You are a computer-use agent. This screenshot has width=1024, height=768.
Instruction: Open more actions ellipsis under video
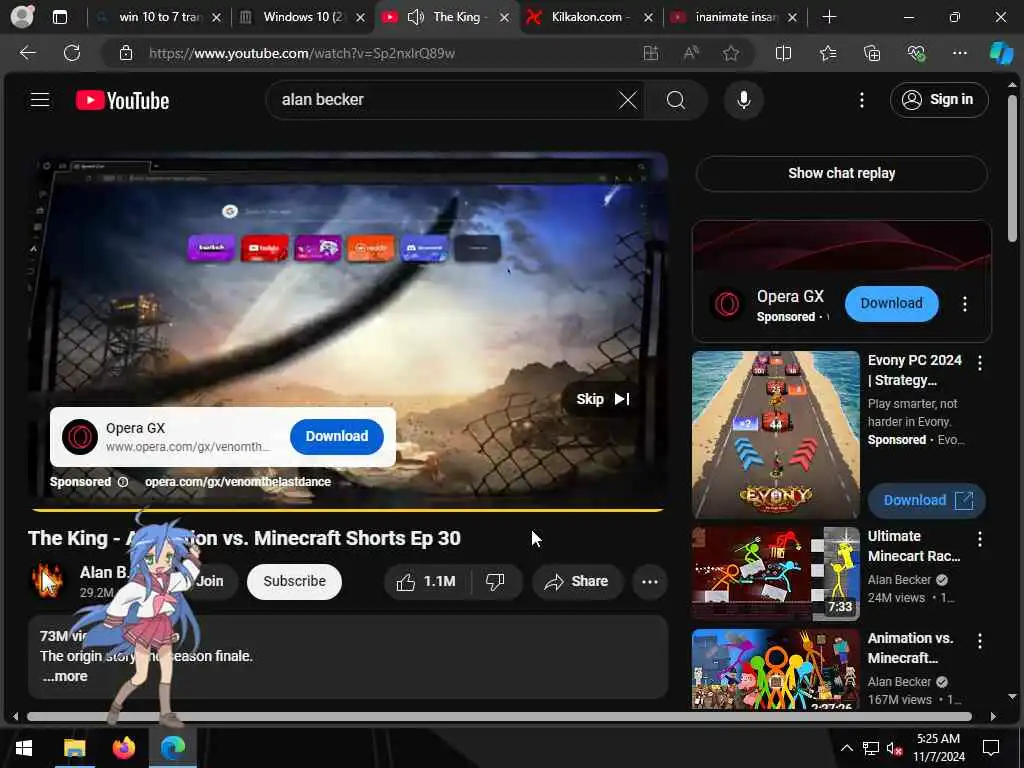point(649,582)
